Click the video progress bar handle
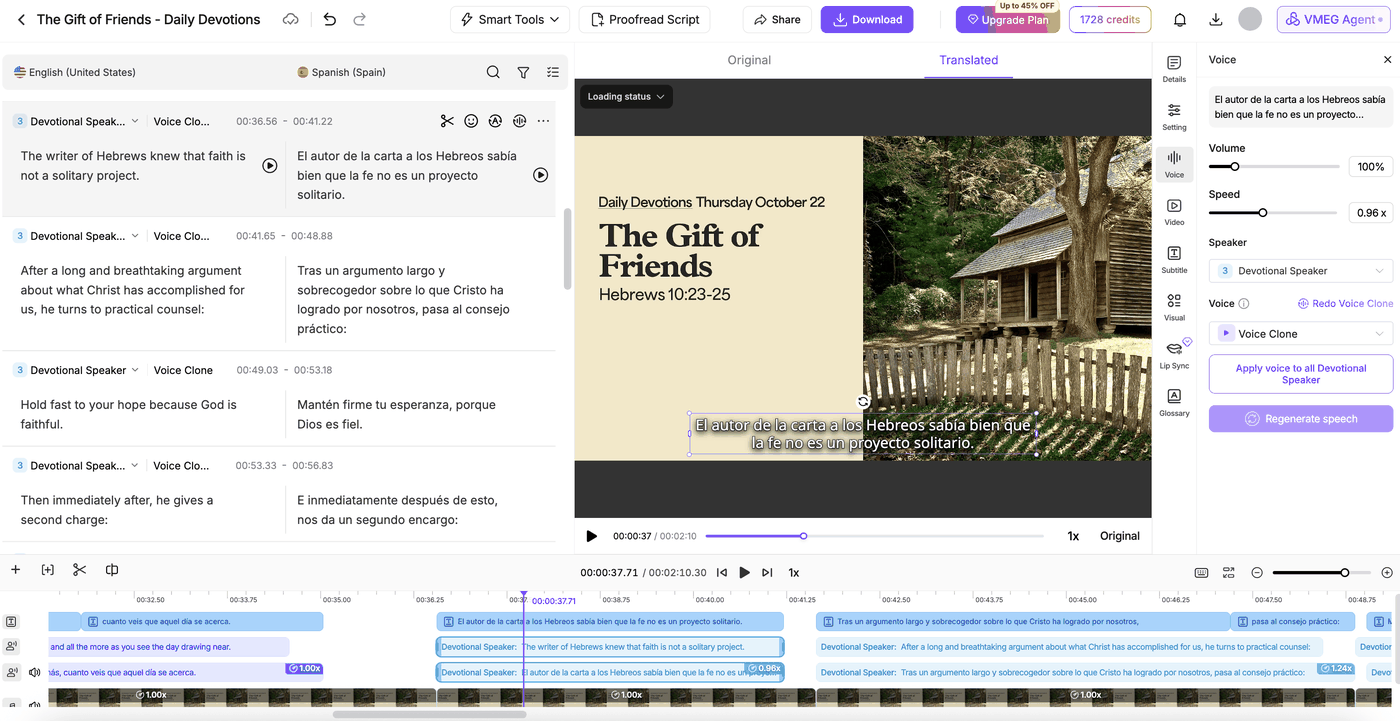1400x721 pixels. (803, 536)
